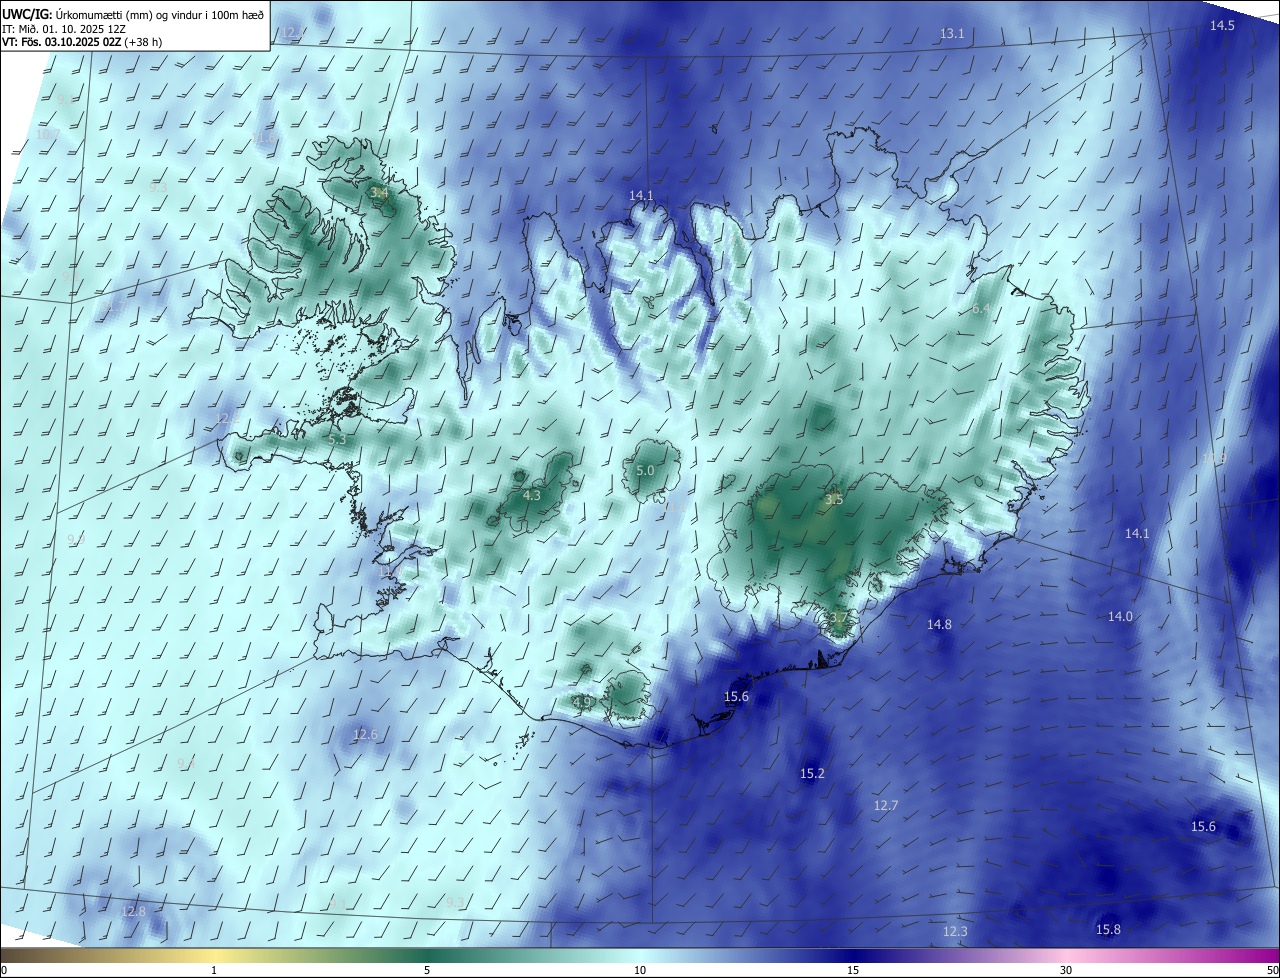Screen dimensions: 1280x978
Task: Click the 3.4 value over the Westfjords
Action: click(x=379, y=192)
